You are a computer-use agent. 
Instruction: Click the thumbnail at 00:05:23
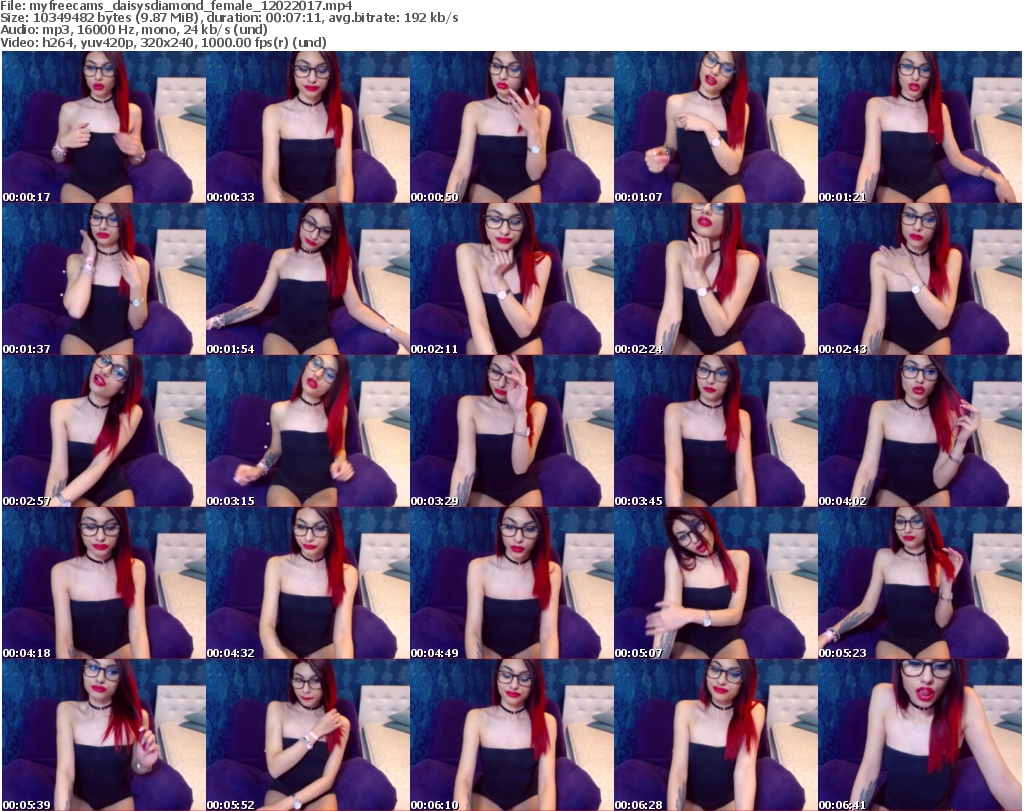pos(920,584)
